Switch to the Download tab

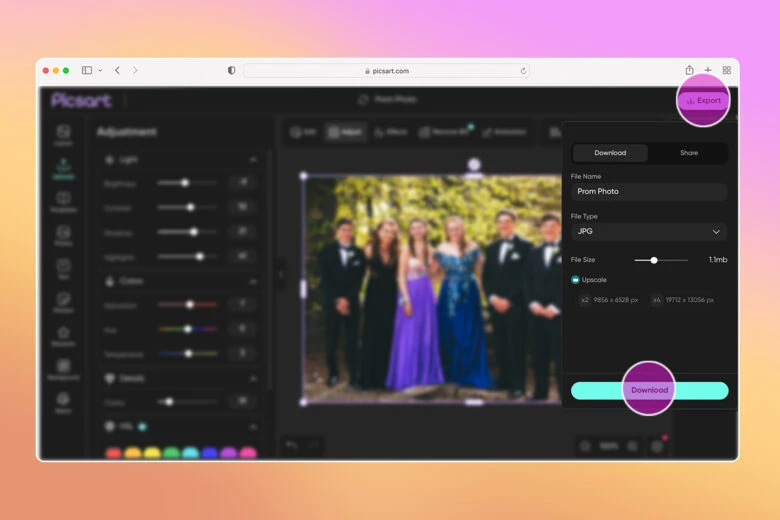(610, 153)
